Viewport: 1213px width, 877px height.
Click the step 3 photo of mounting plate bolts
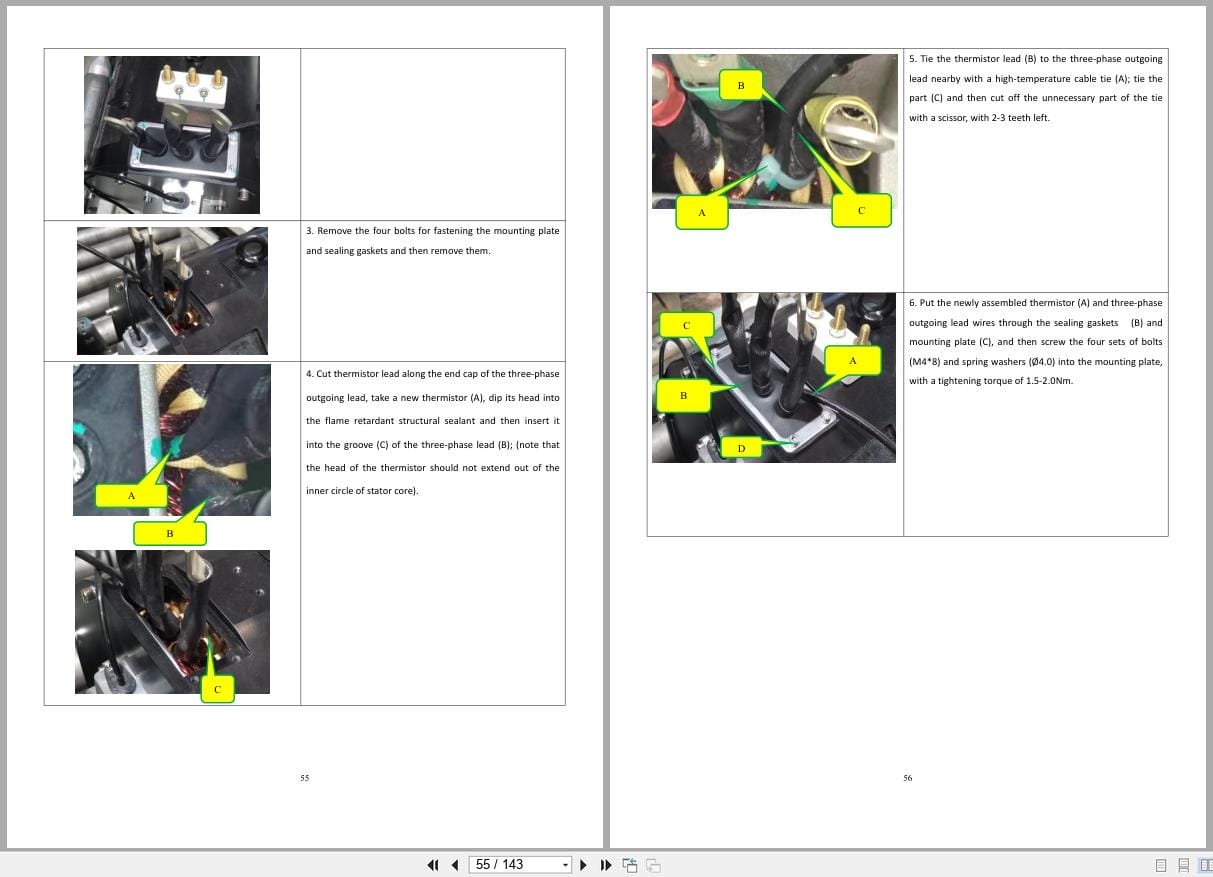pyautogui.click(x=172, y=291)
